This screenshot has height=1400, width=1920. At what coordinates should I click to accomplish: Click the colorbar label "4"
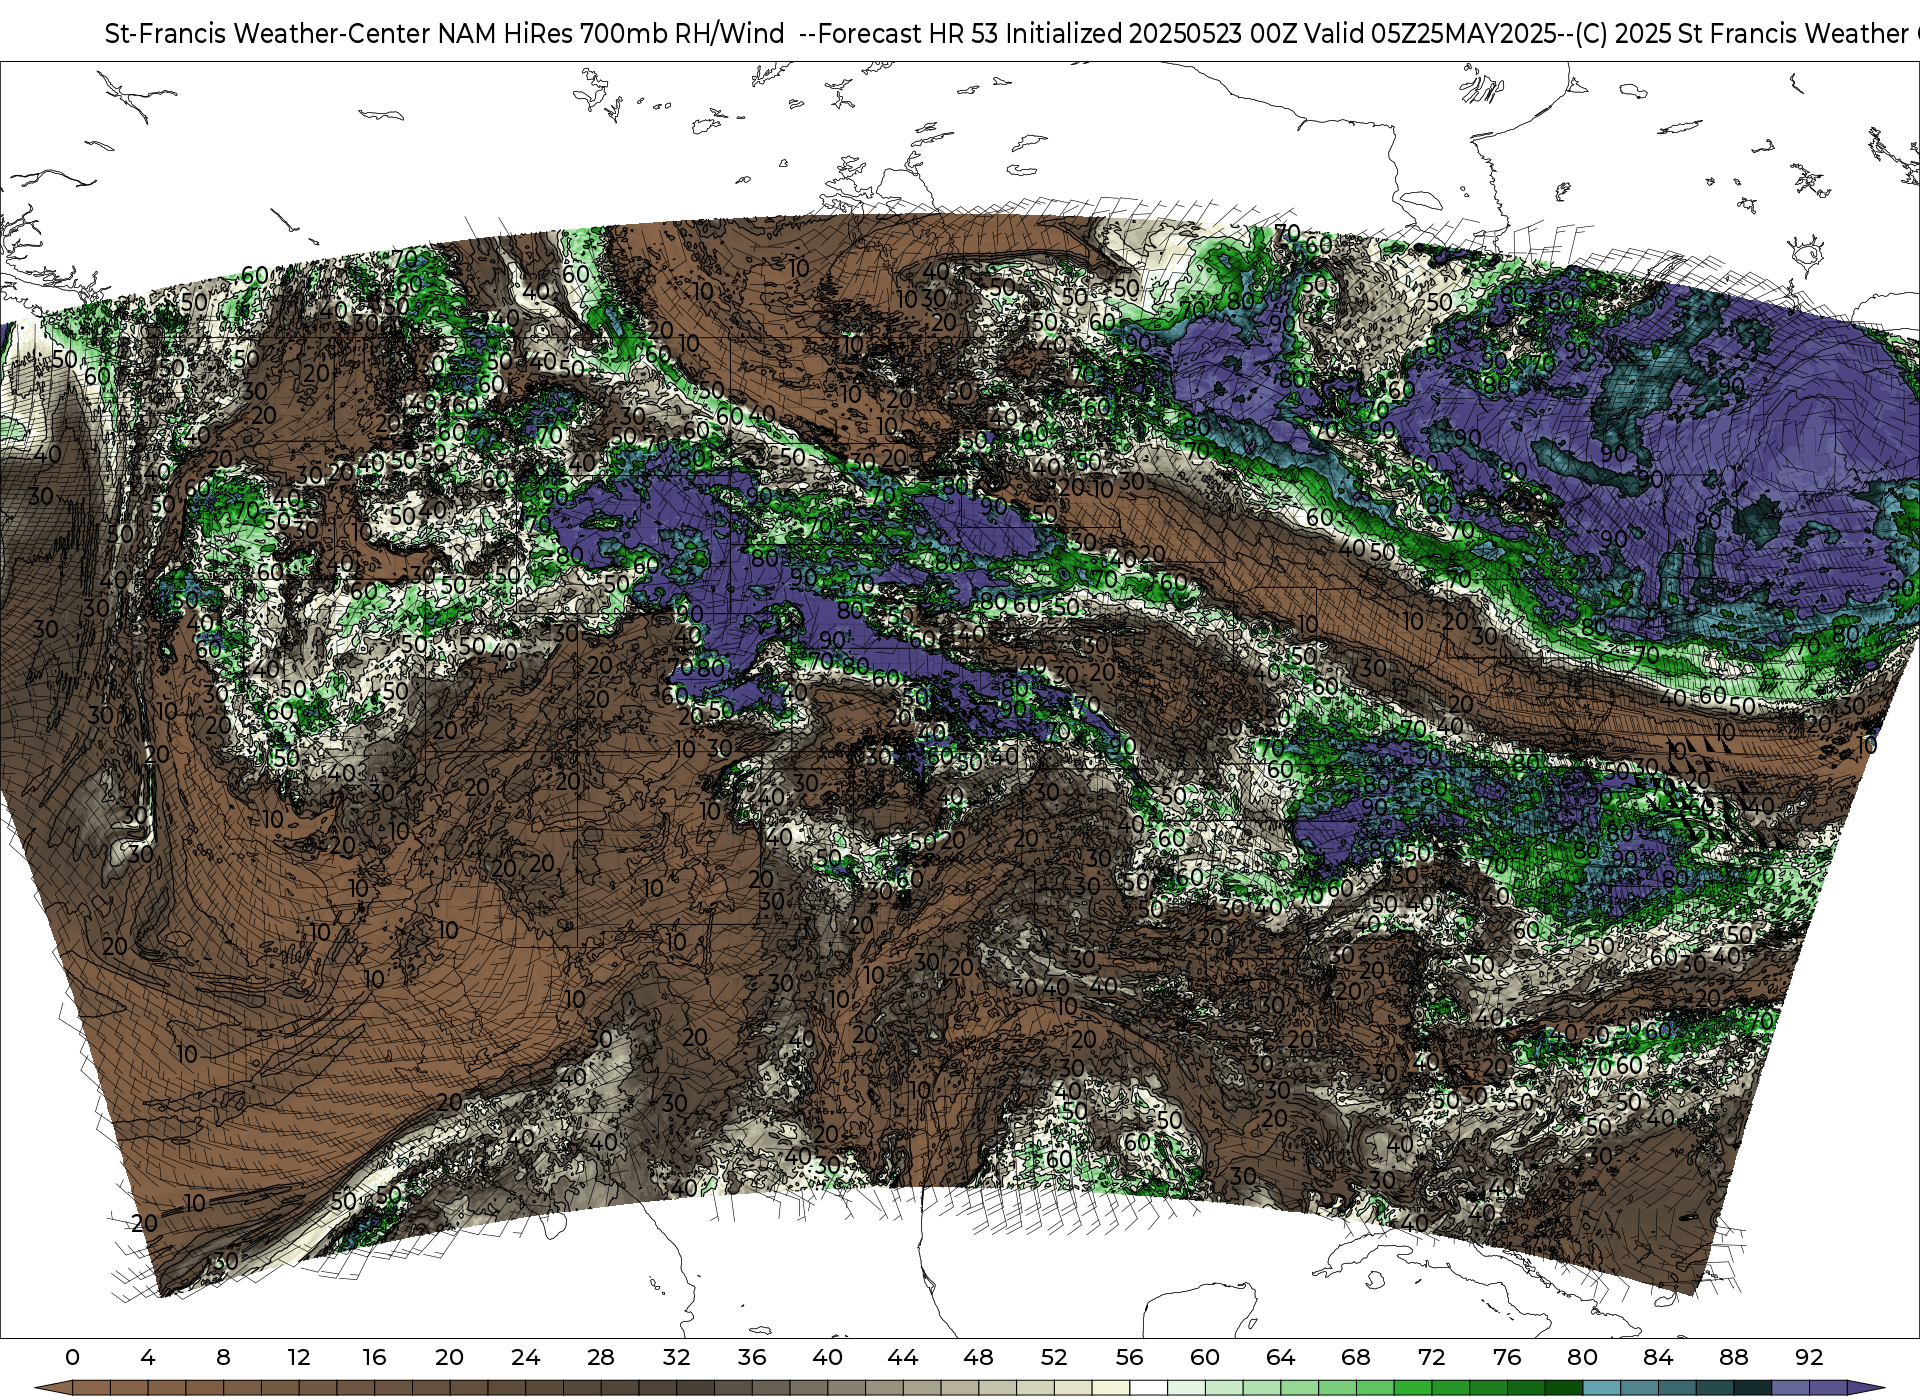click(x=148, y=1357)
